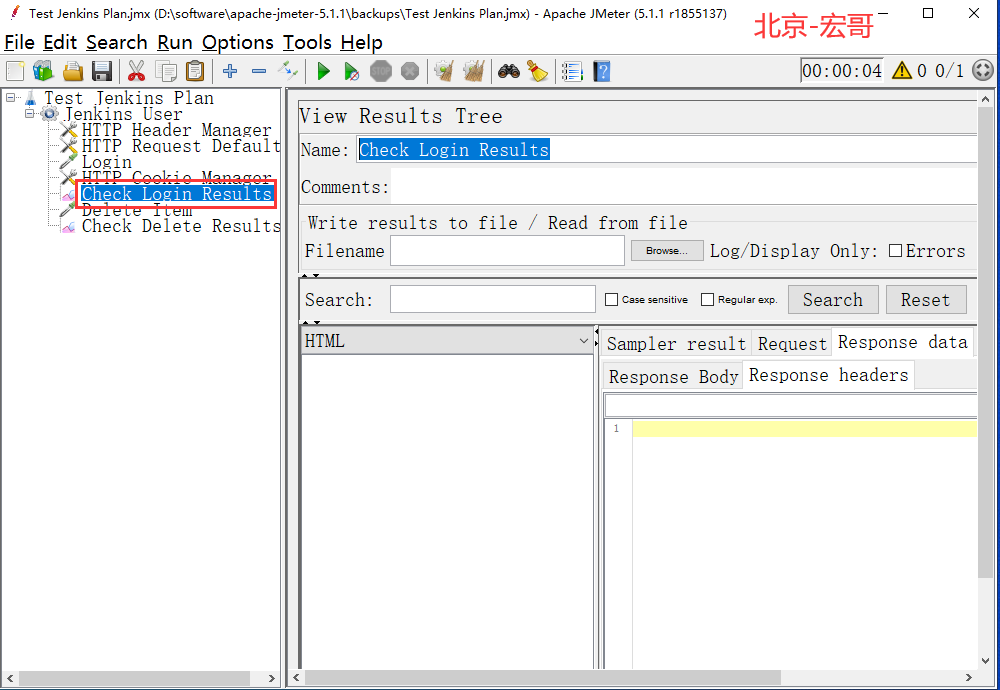Collapse the Test Jenkins Plan node

click(10, 98)
